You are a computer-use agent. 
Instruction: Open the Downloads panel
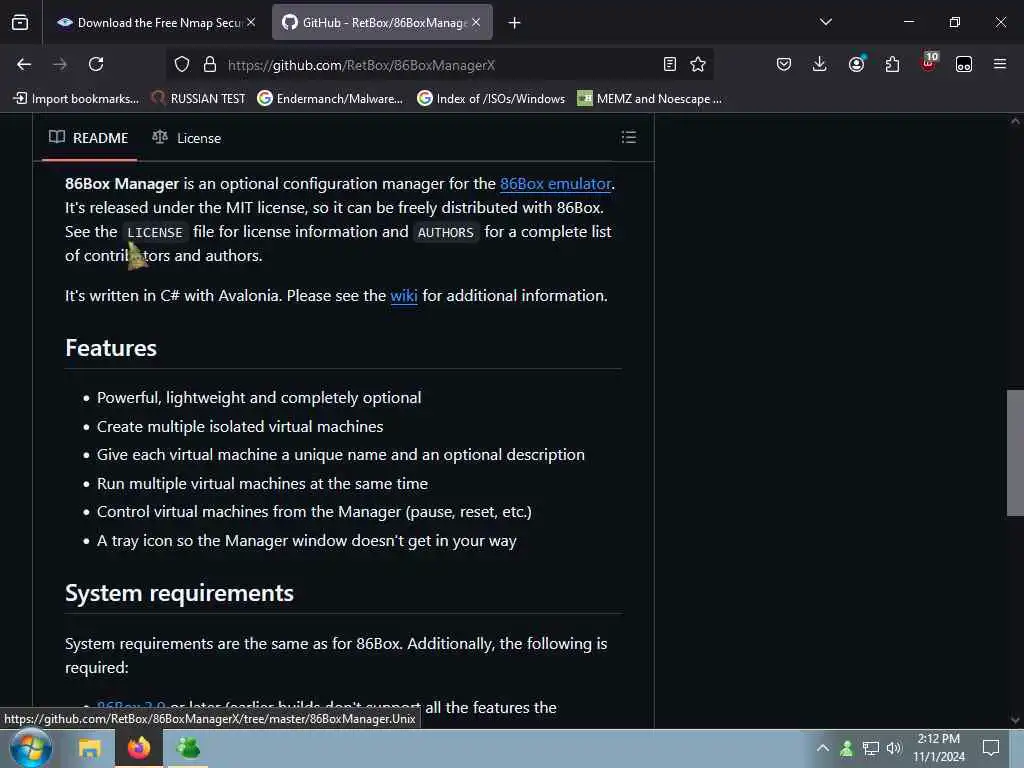820,64
